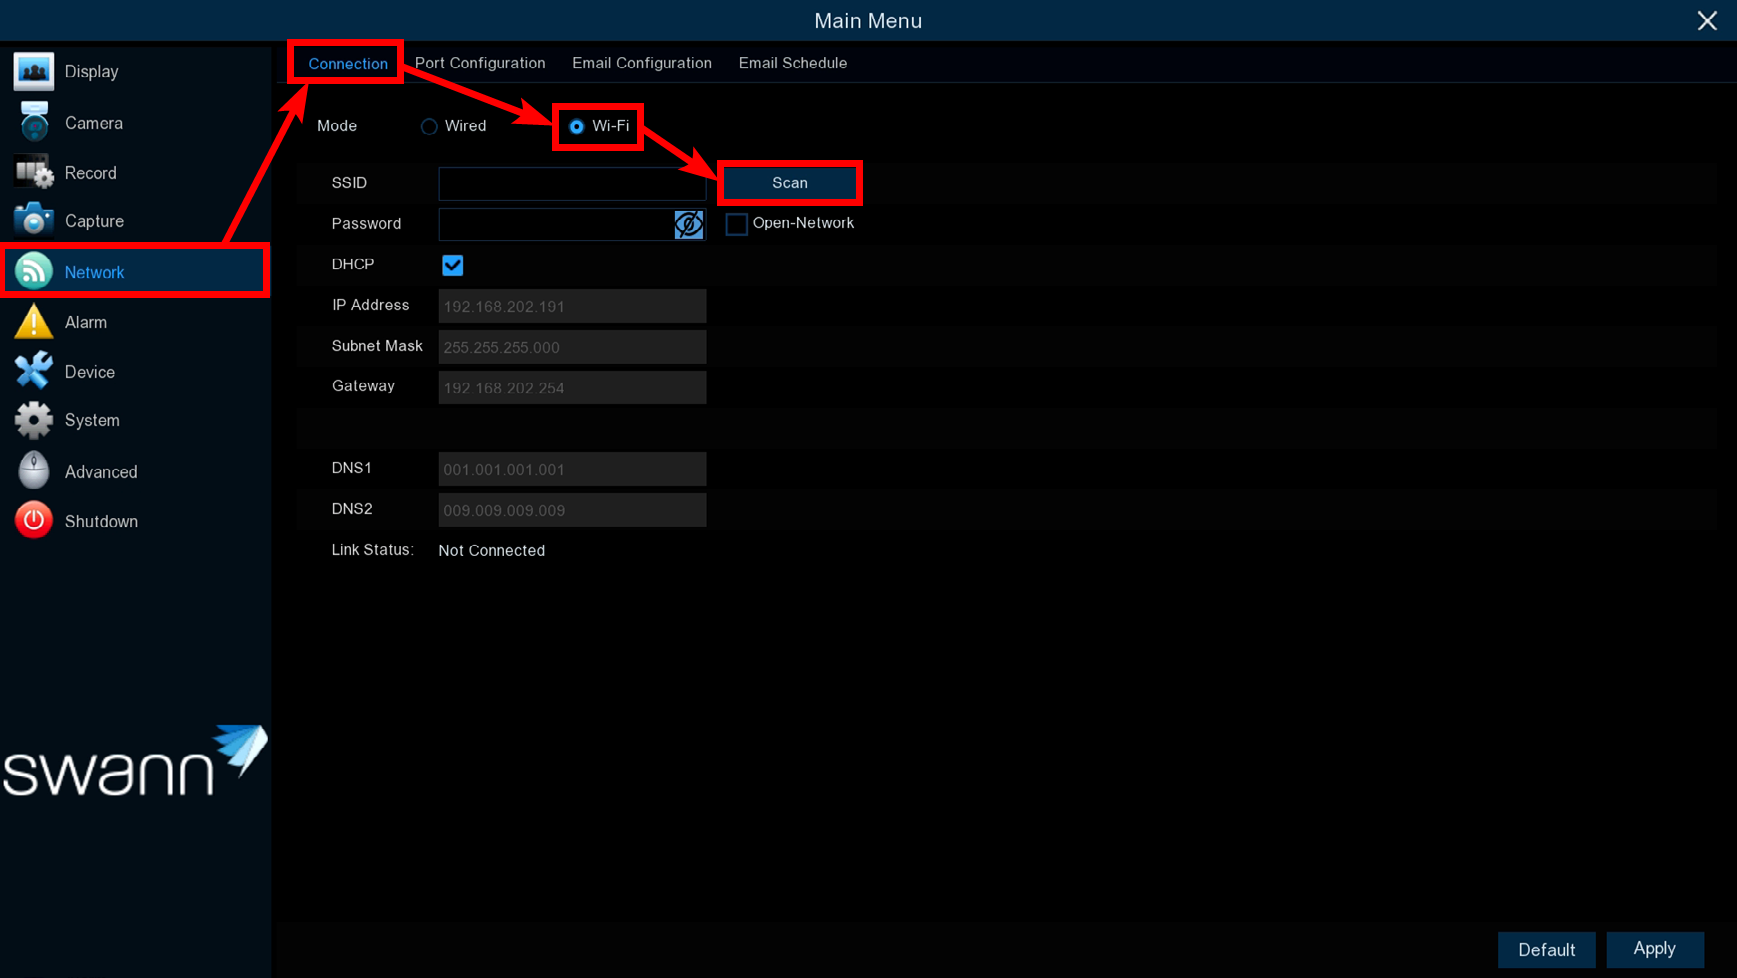Select the Device tools icon
The height and width of the screenshot is (978, 1737).
pos(33,371)
